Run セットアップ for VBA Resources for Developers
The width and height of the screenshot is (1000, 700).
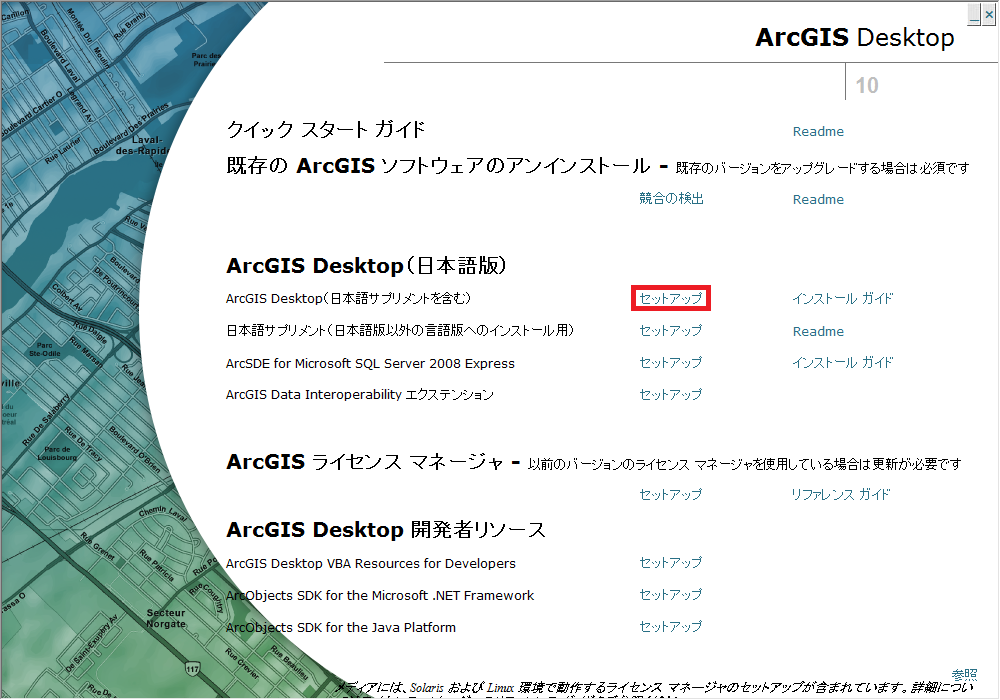click(x=670, y=562)
